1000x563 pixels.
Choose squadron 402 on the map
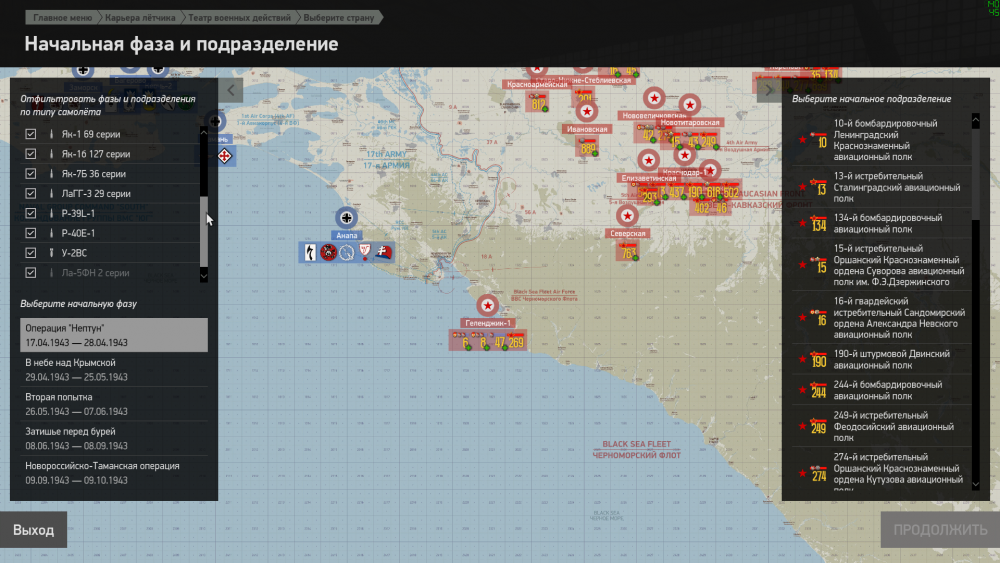click(x=702, y=208)
